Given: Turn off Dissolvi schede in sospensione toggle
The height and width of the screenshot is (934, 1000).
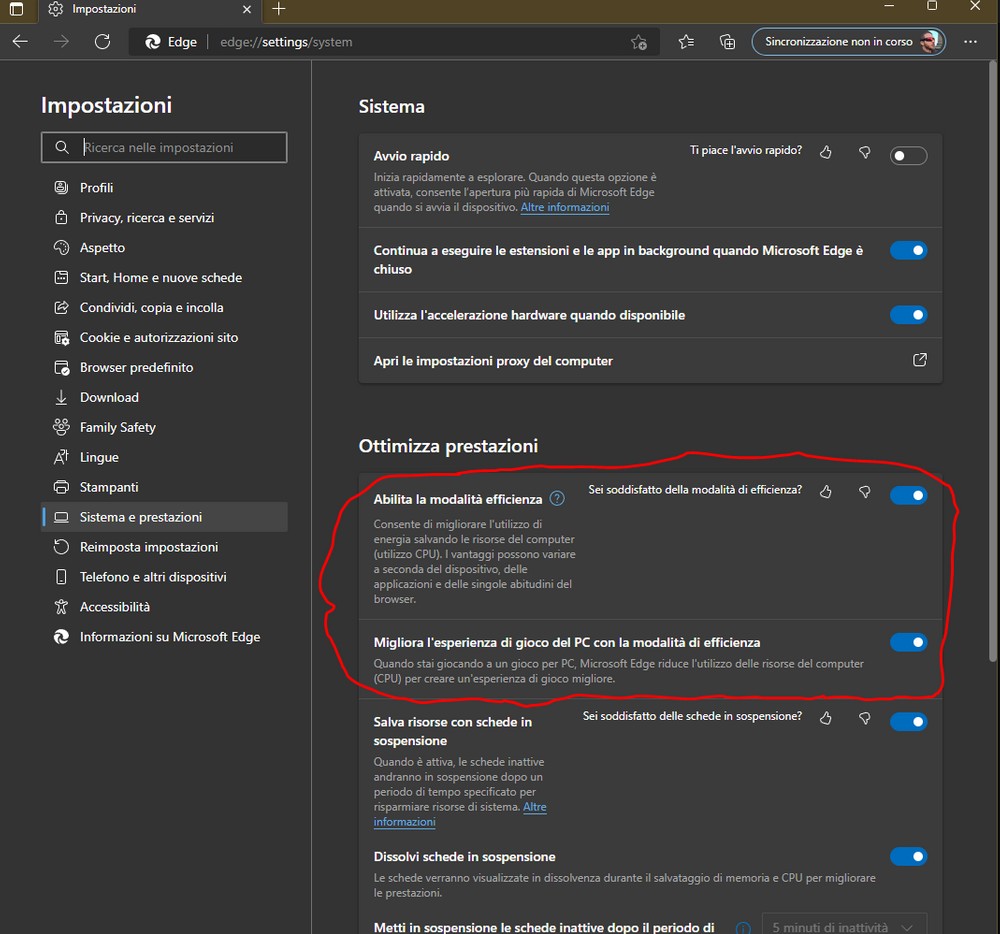Looking at the screenshot, I should pos(908,857).
